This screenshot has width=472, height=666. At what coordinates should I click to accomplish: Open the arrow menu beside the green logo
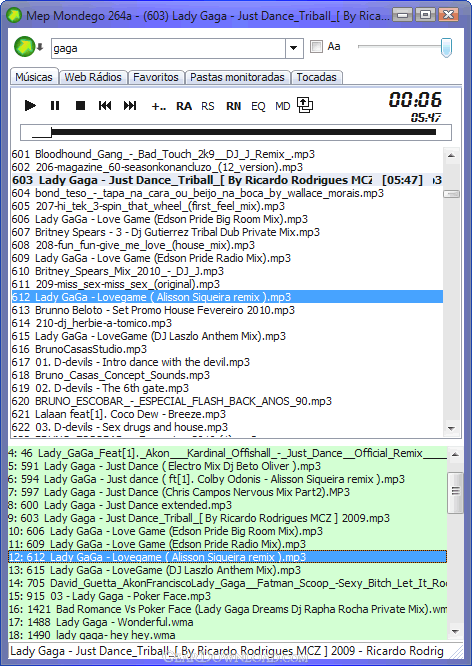pos(40,47)
